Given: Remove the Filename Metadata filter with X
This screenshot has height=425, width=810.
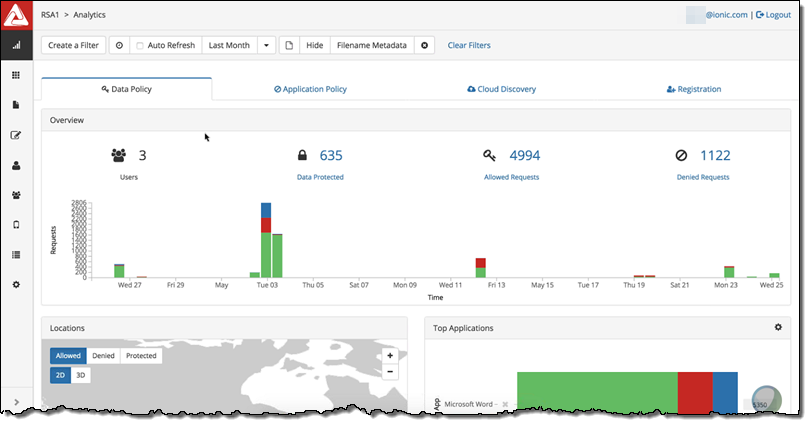Looking at the screenshot, I should [x=424, y=45].
